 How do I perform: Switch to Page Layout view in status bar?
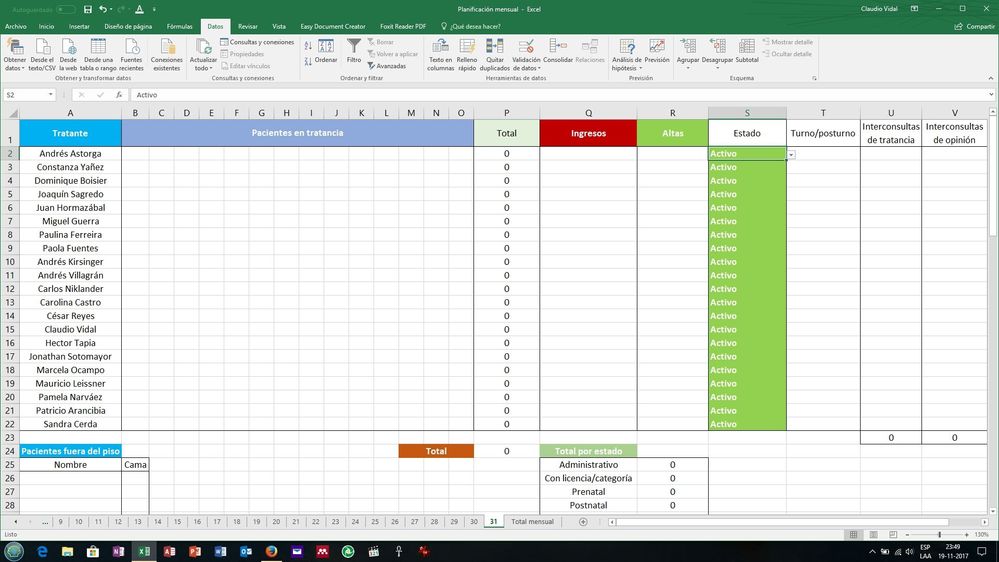coord(873,535)
